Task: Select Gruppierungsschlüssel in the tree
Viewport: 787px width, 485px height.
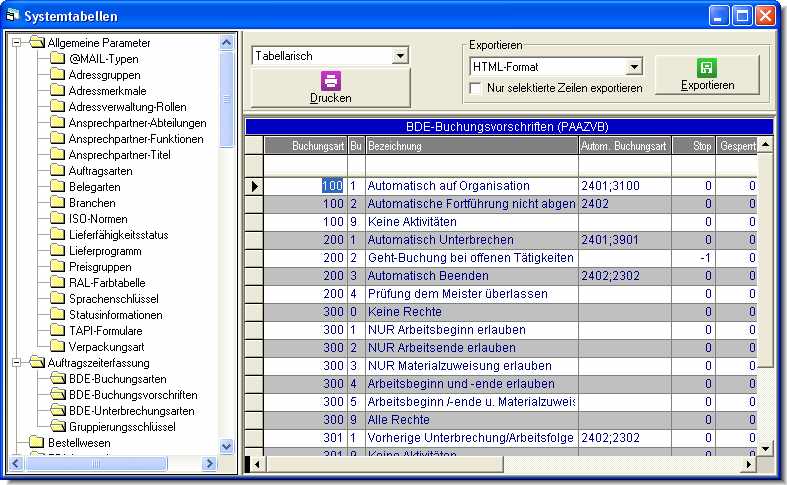Action: tap(122, 427)
